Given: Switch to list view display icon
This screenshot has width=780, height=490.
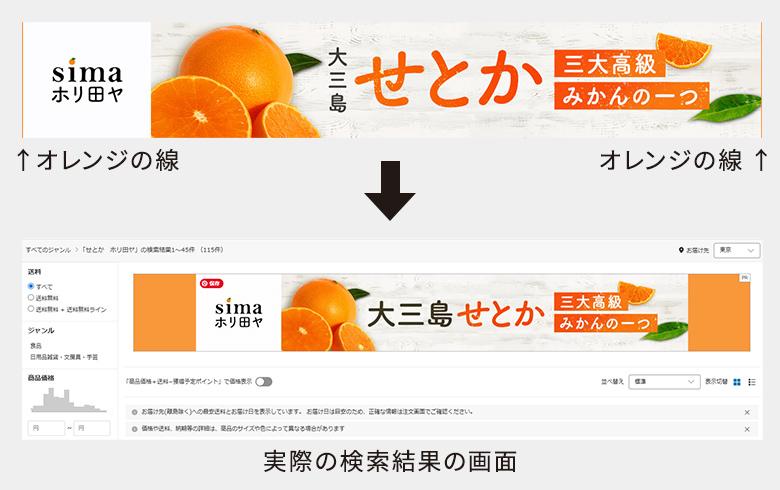Looking at the screenshot, I should [752, 382].
